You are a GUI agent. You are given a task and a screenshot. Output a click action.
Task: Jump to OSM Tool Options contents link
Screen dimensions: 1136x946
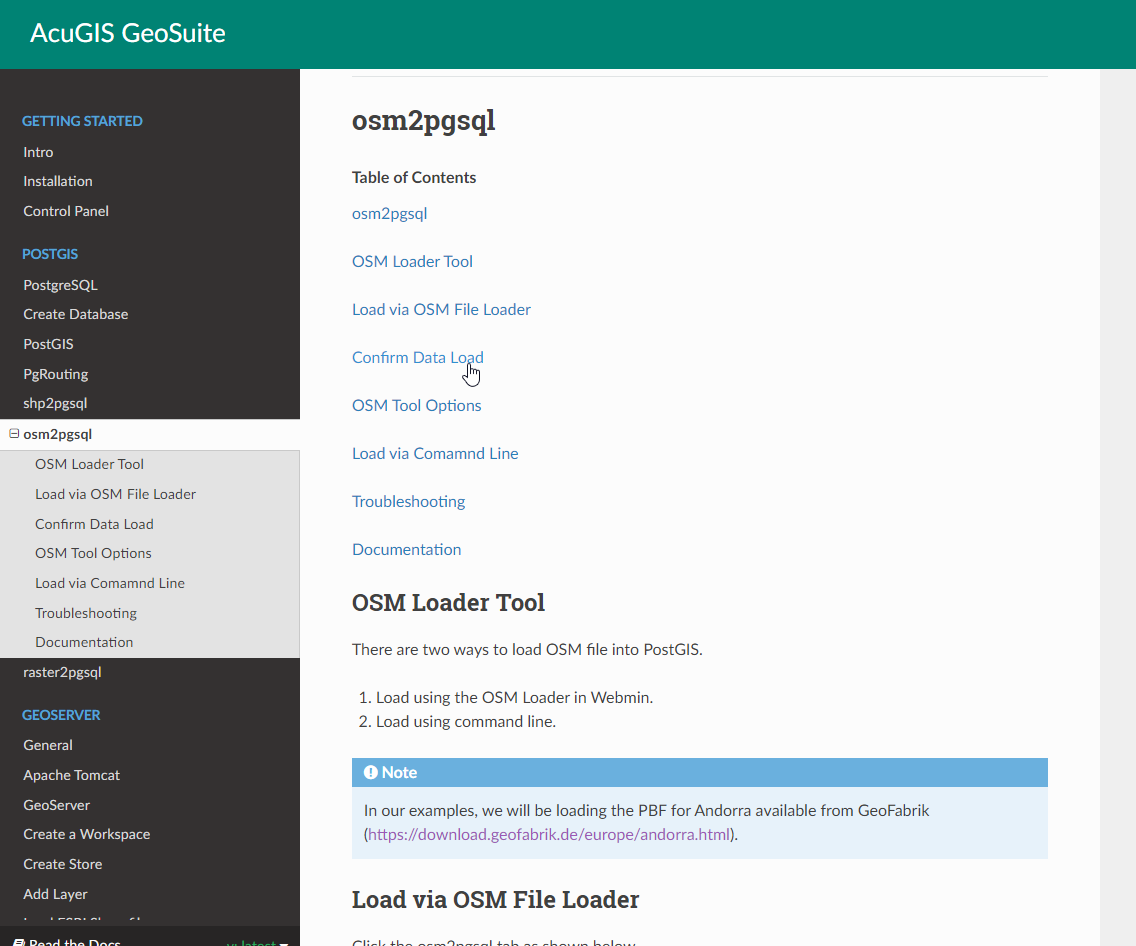pos(416,405)
